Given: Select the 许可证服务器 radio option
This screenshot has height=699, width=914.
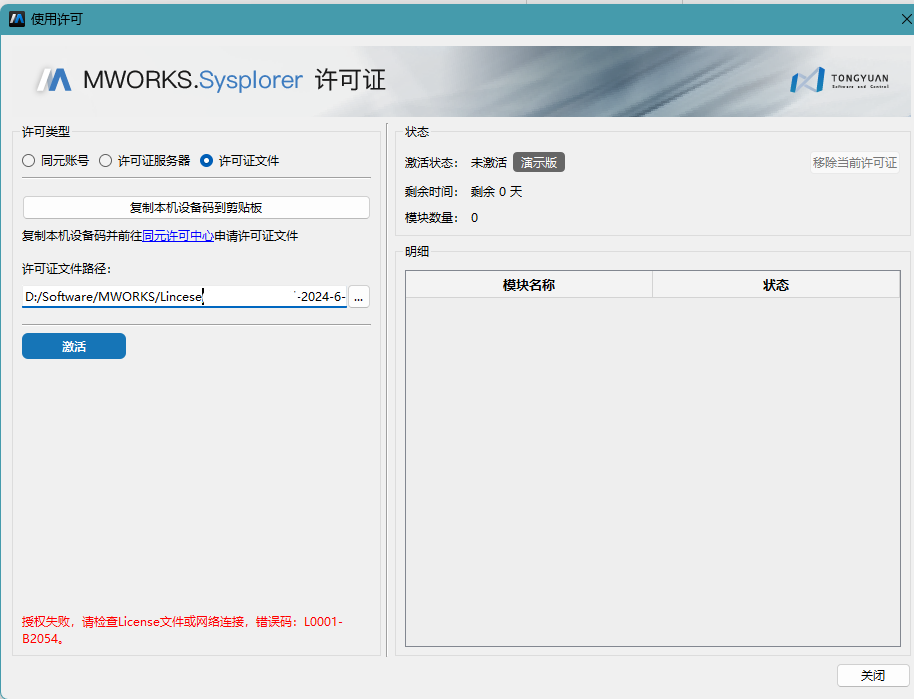Looking at the screenshot, I should 145,161.
